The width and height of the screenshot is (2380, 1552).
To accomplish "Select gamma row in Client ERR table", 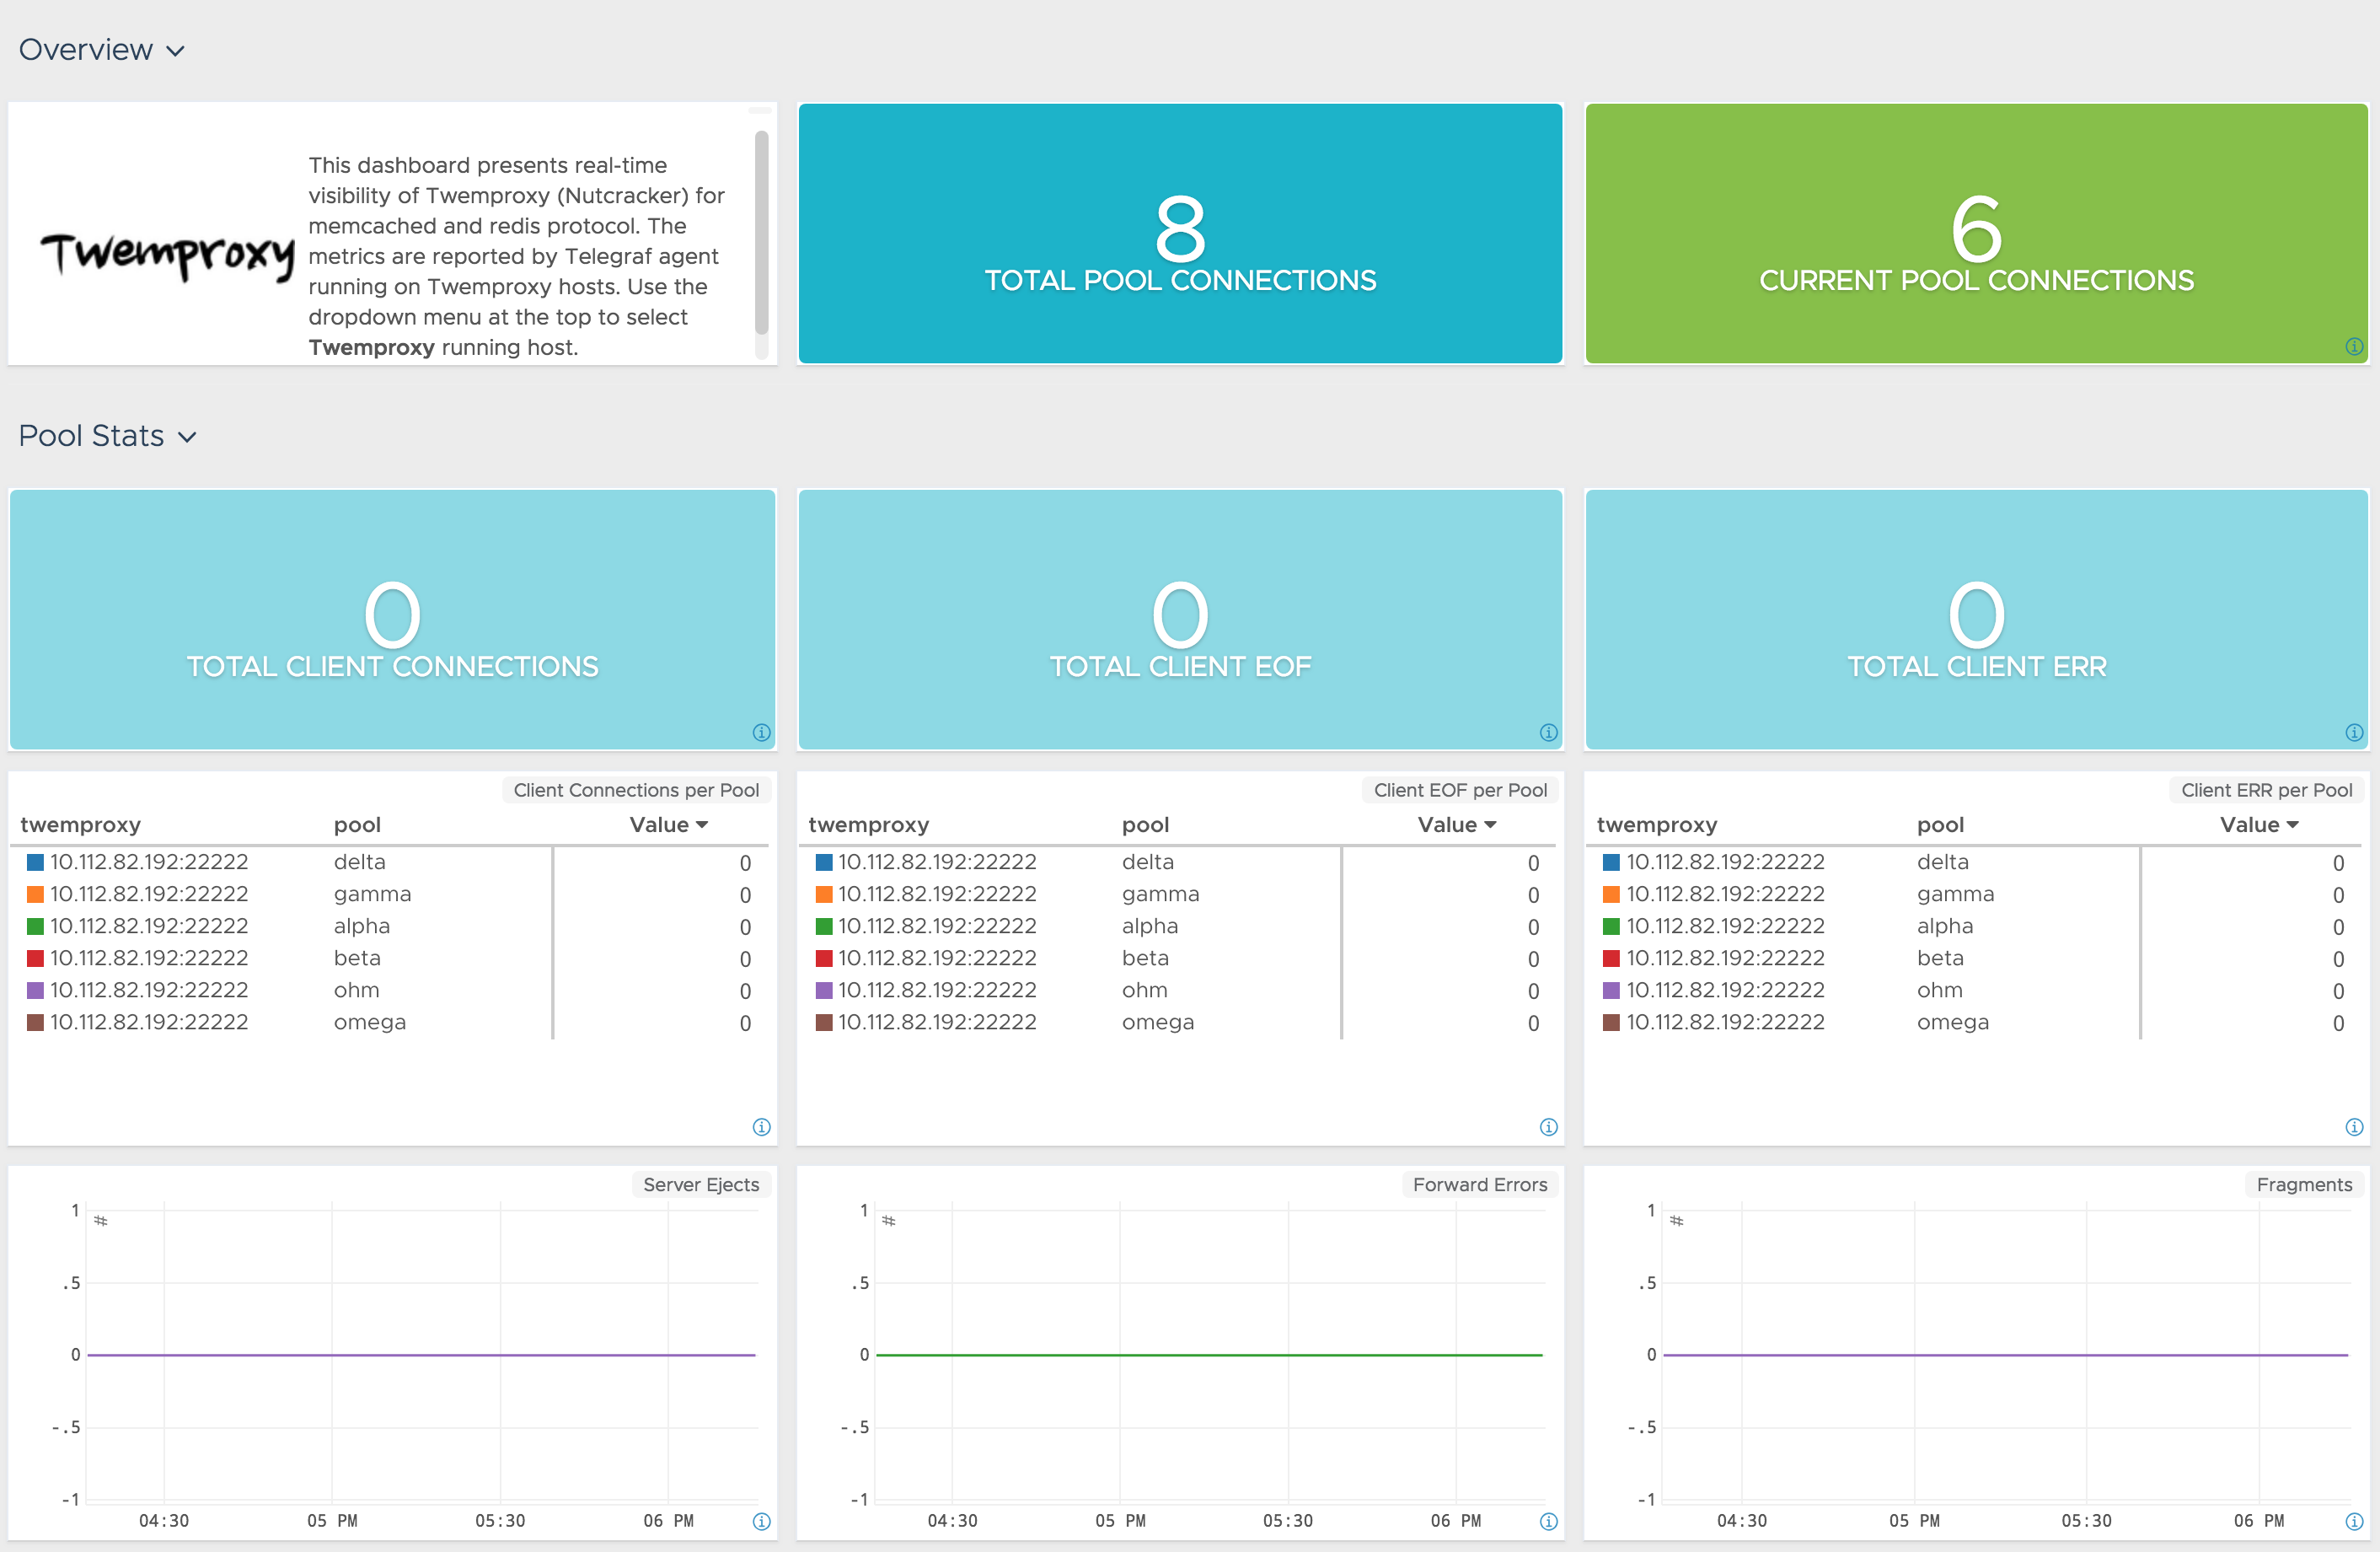I will 1974,894.
